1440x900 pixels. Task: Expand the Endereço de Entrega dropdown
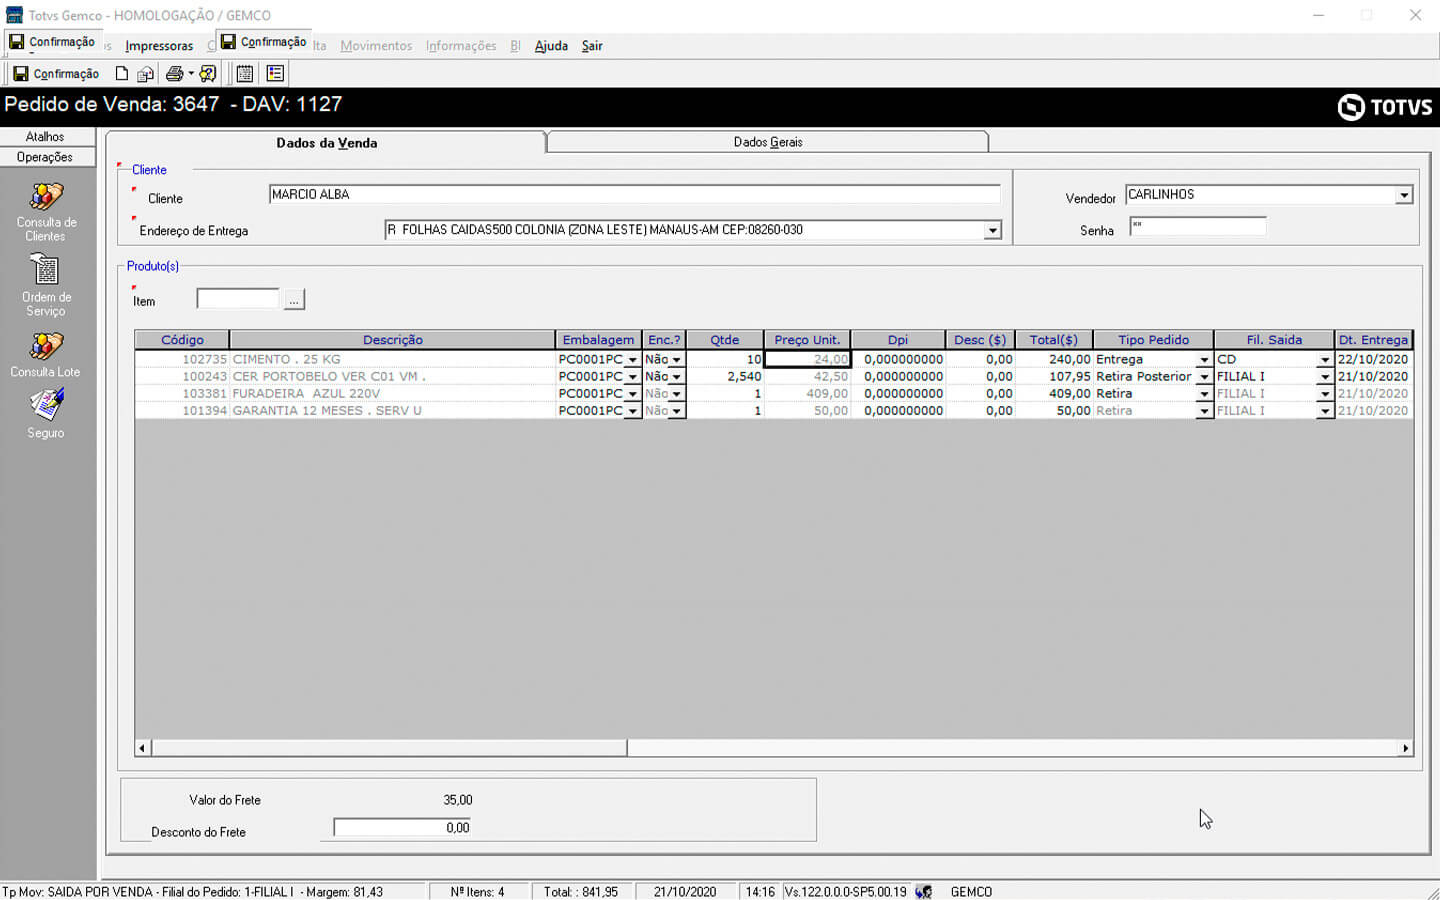tap(992, 231)
